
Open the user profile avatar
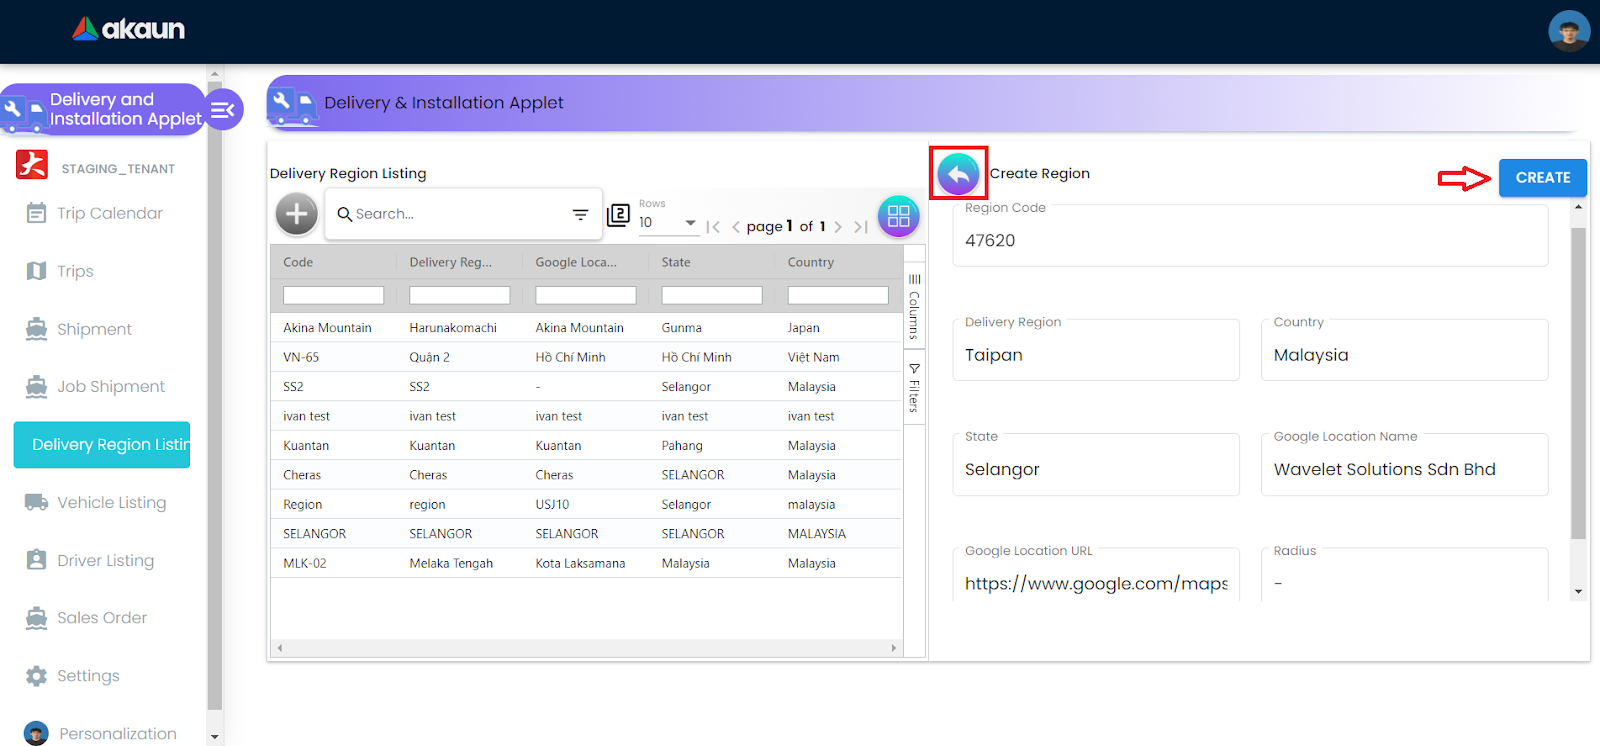(x=1568, y=31)
